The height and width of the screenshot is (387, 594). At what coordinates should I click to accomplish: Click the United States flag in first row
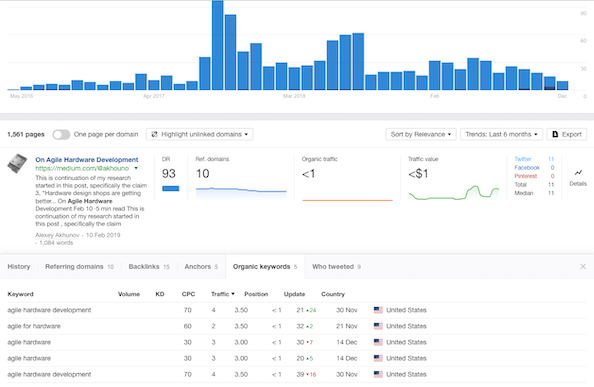click(x=378, y=310)
